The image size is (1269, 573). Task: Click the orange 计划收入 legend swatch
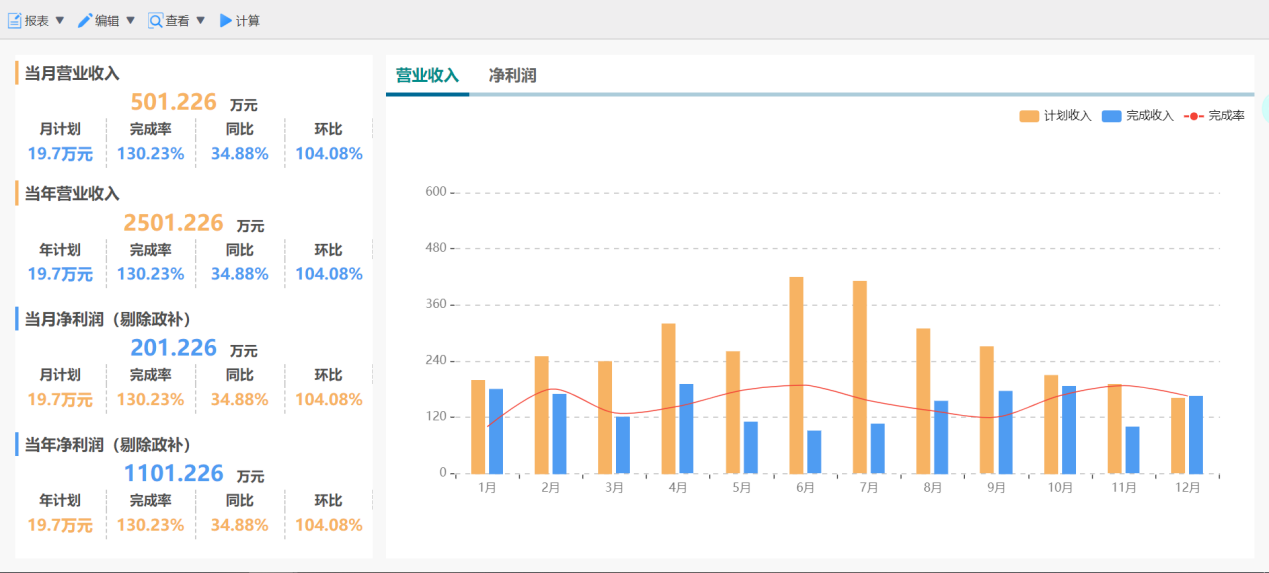1029,116
